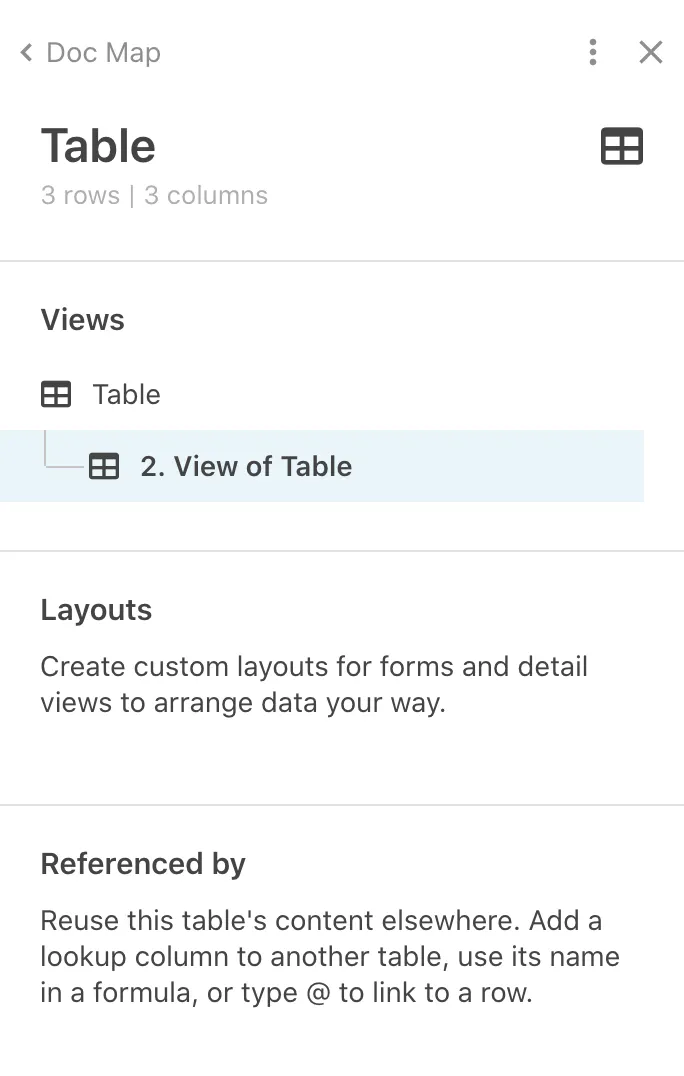684x1076 pixels.
Task: Click the Referenced by section header
Action: pos(143,863)
